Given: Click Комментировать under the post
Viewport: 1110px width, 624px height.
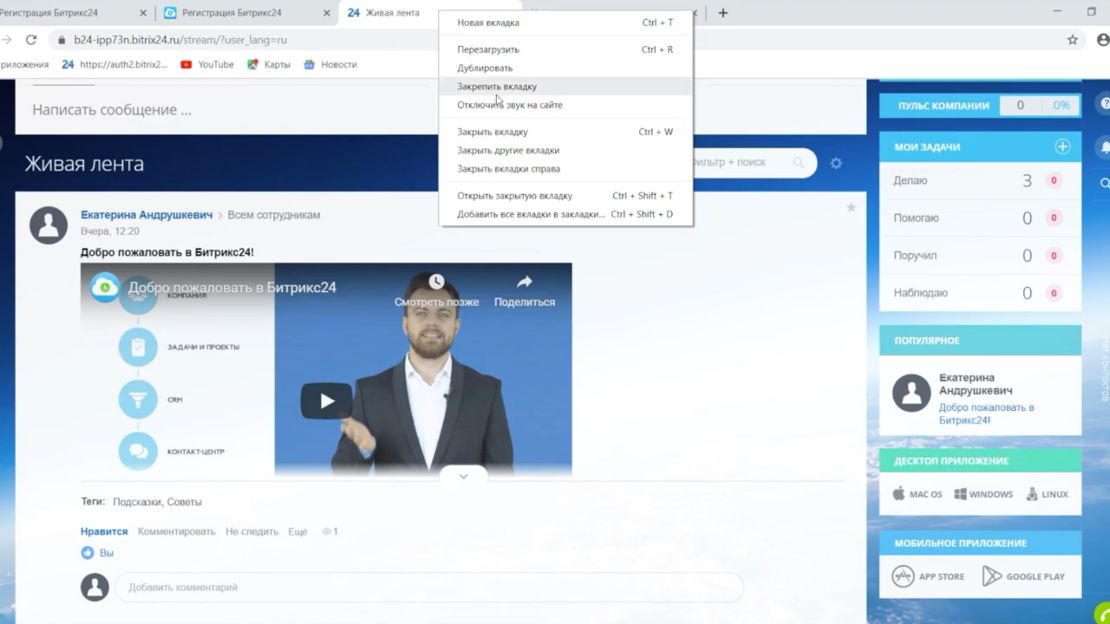Looking at the screenshot, I should click(176, 531).
